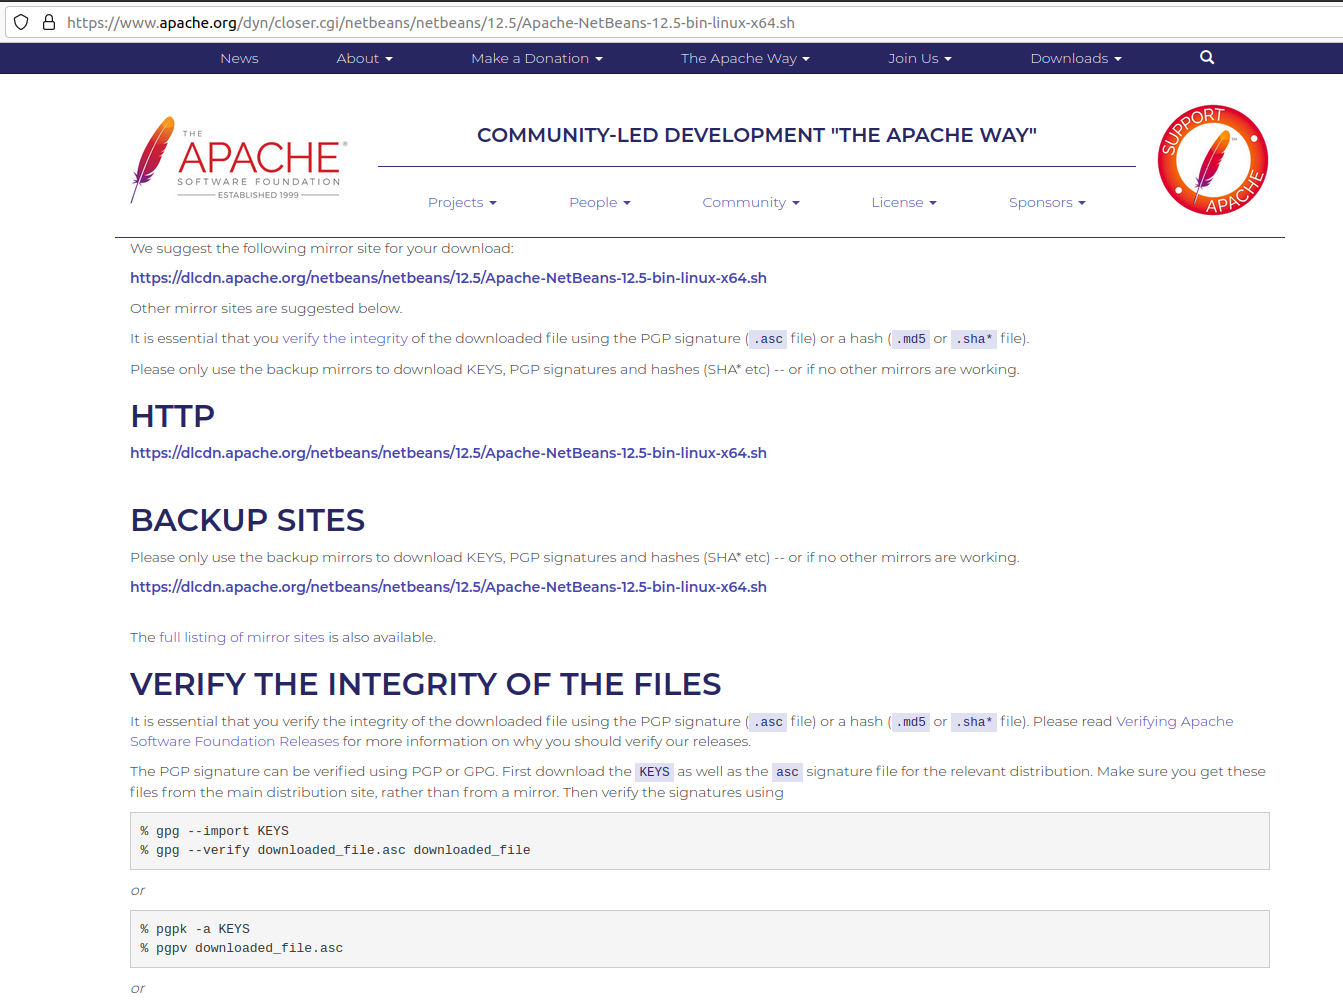
Task: Click the 'BACKUP SITES' heading
Action: 247,521
